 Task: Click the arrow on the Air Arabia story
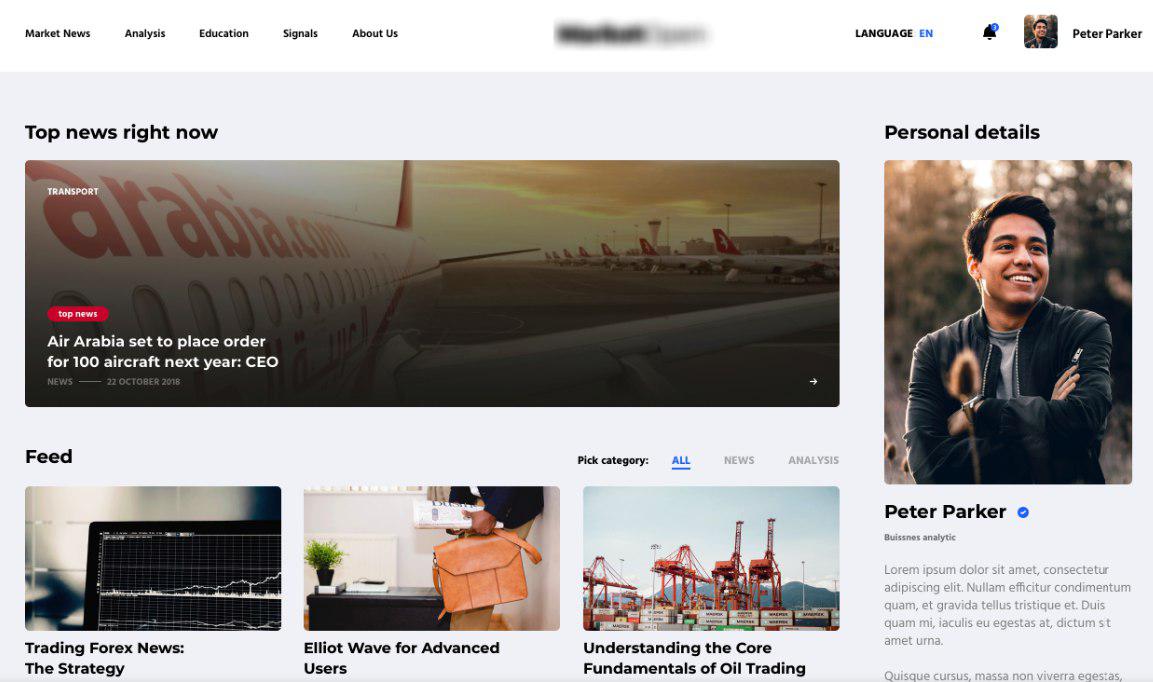pos(813,381)
